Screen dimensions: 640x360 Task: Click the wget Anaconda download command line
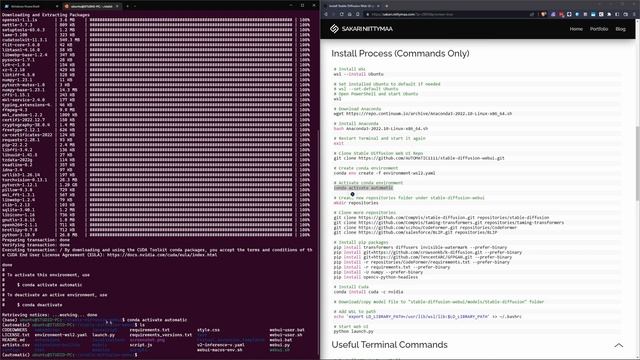point(422,114)
